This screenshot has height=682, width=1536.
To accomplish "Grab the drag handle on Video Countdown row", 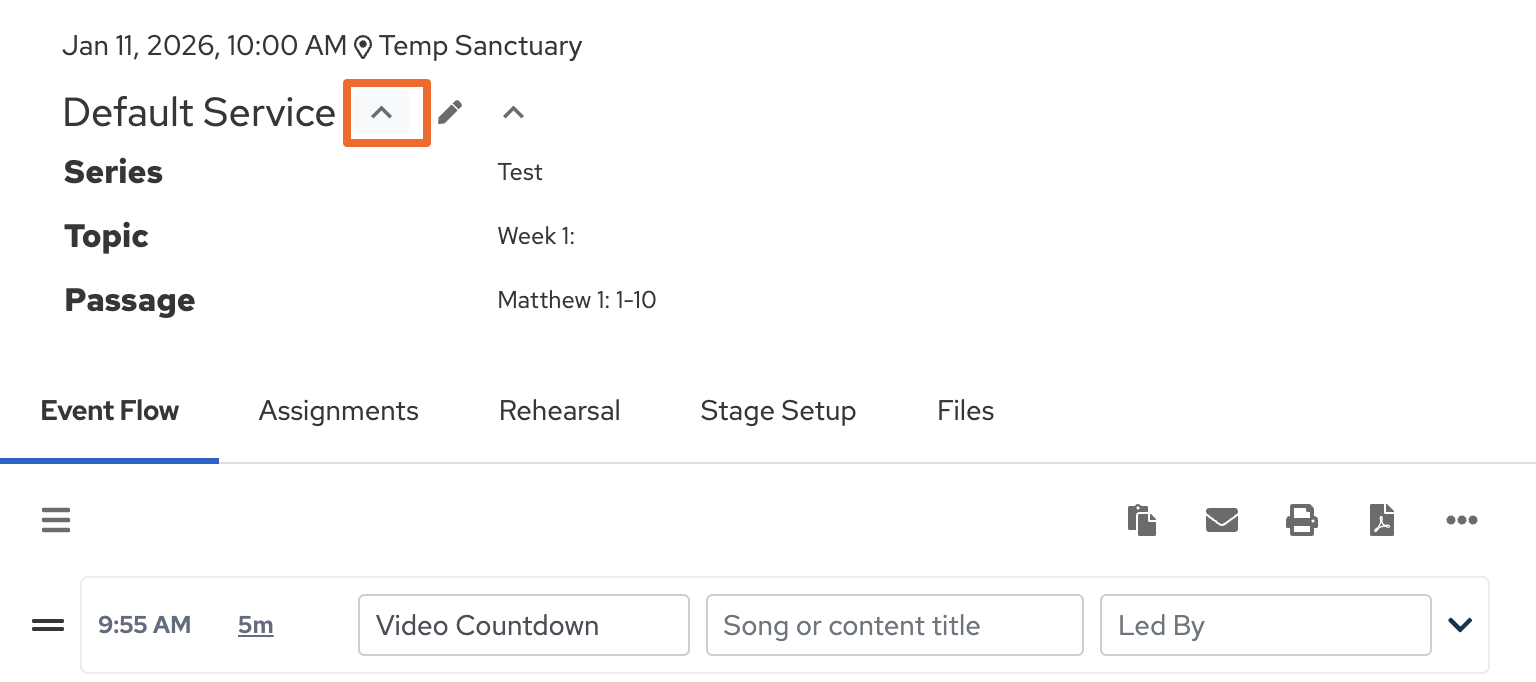I will (48, 626).
